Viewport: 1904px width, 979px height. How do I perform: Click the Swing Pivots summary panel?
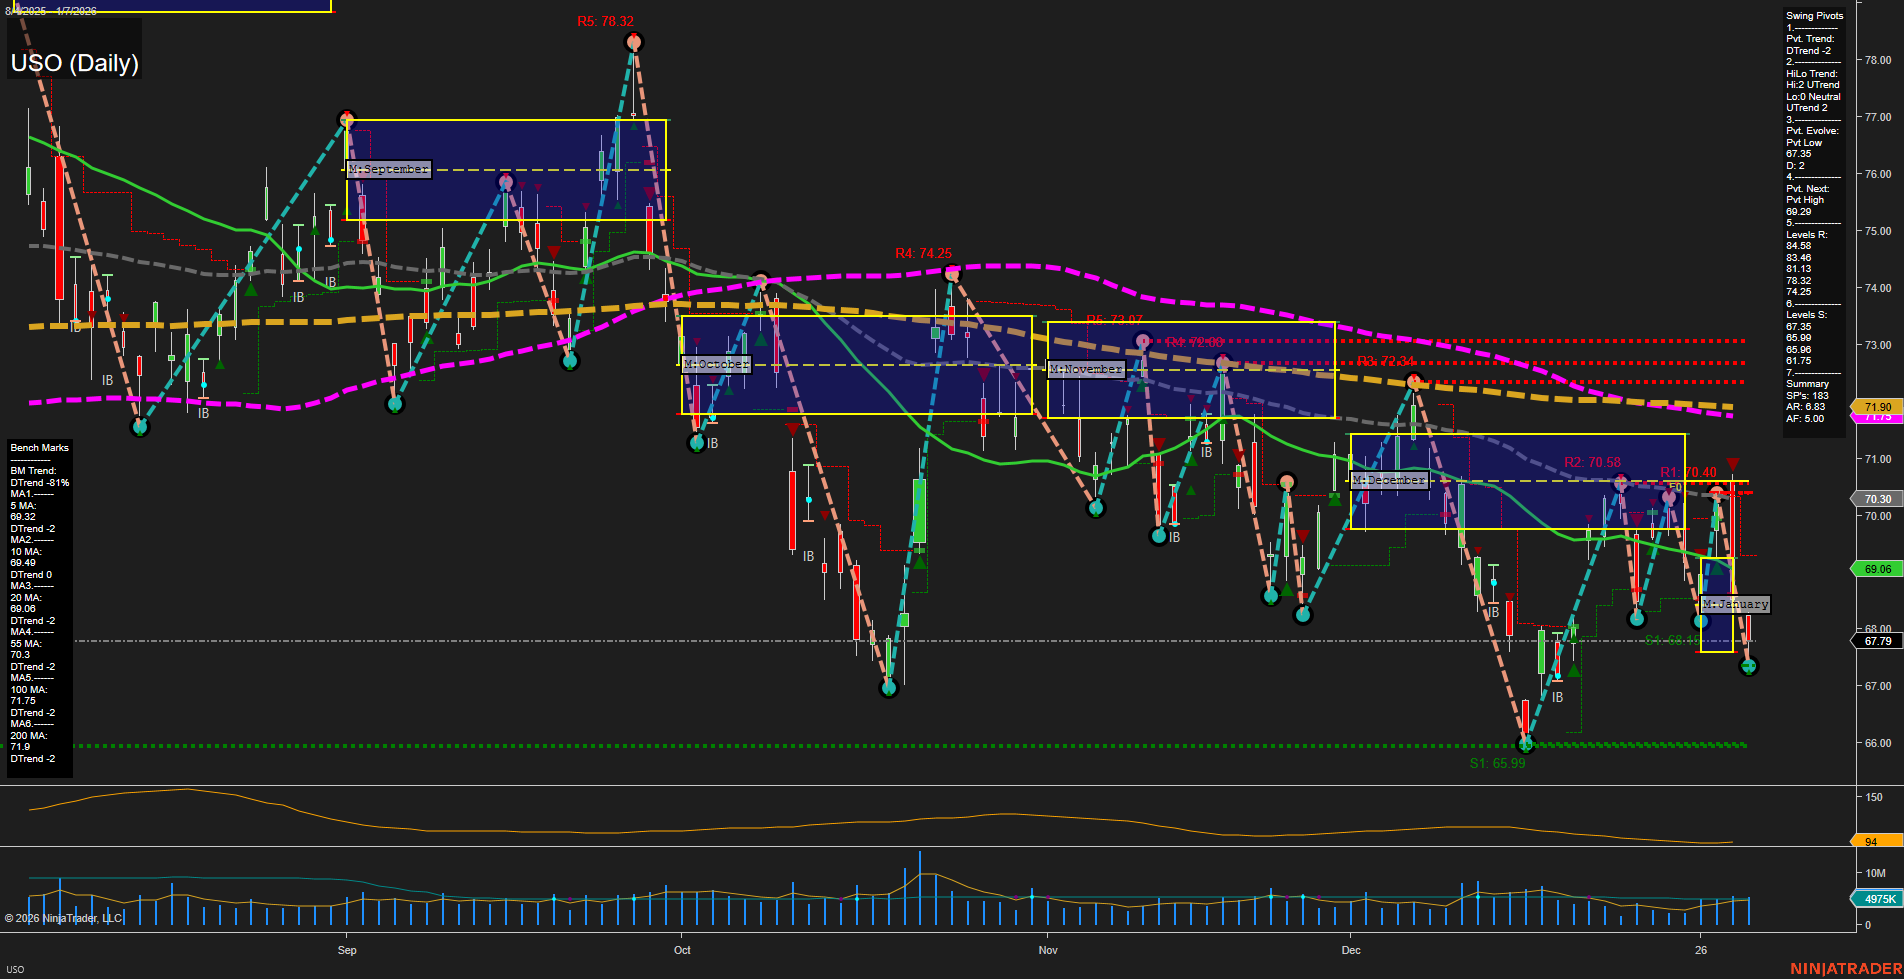tap(1814, 215)
